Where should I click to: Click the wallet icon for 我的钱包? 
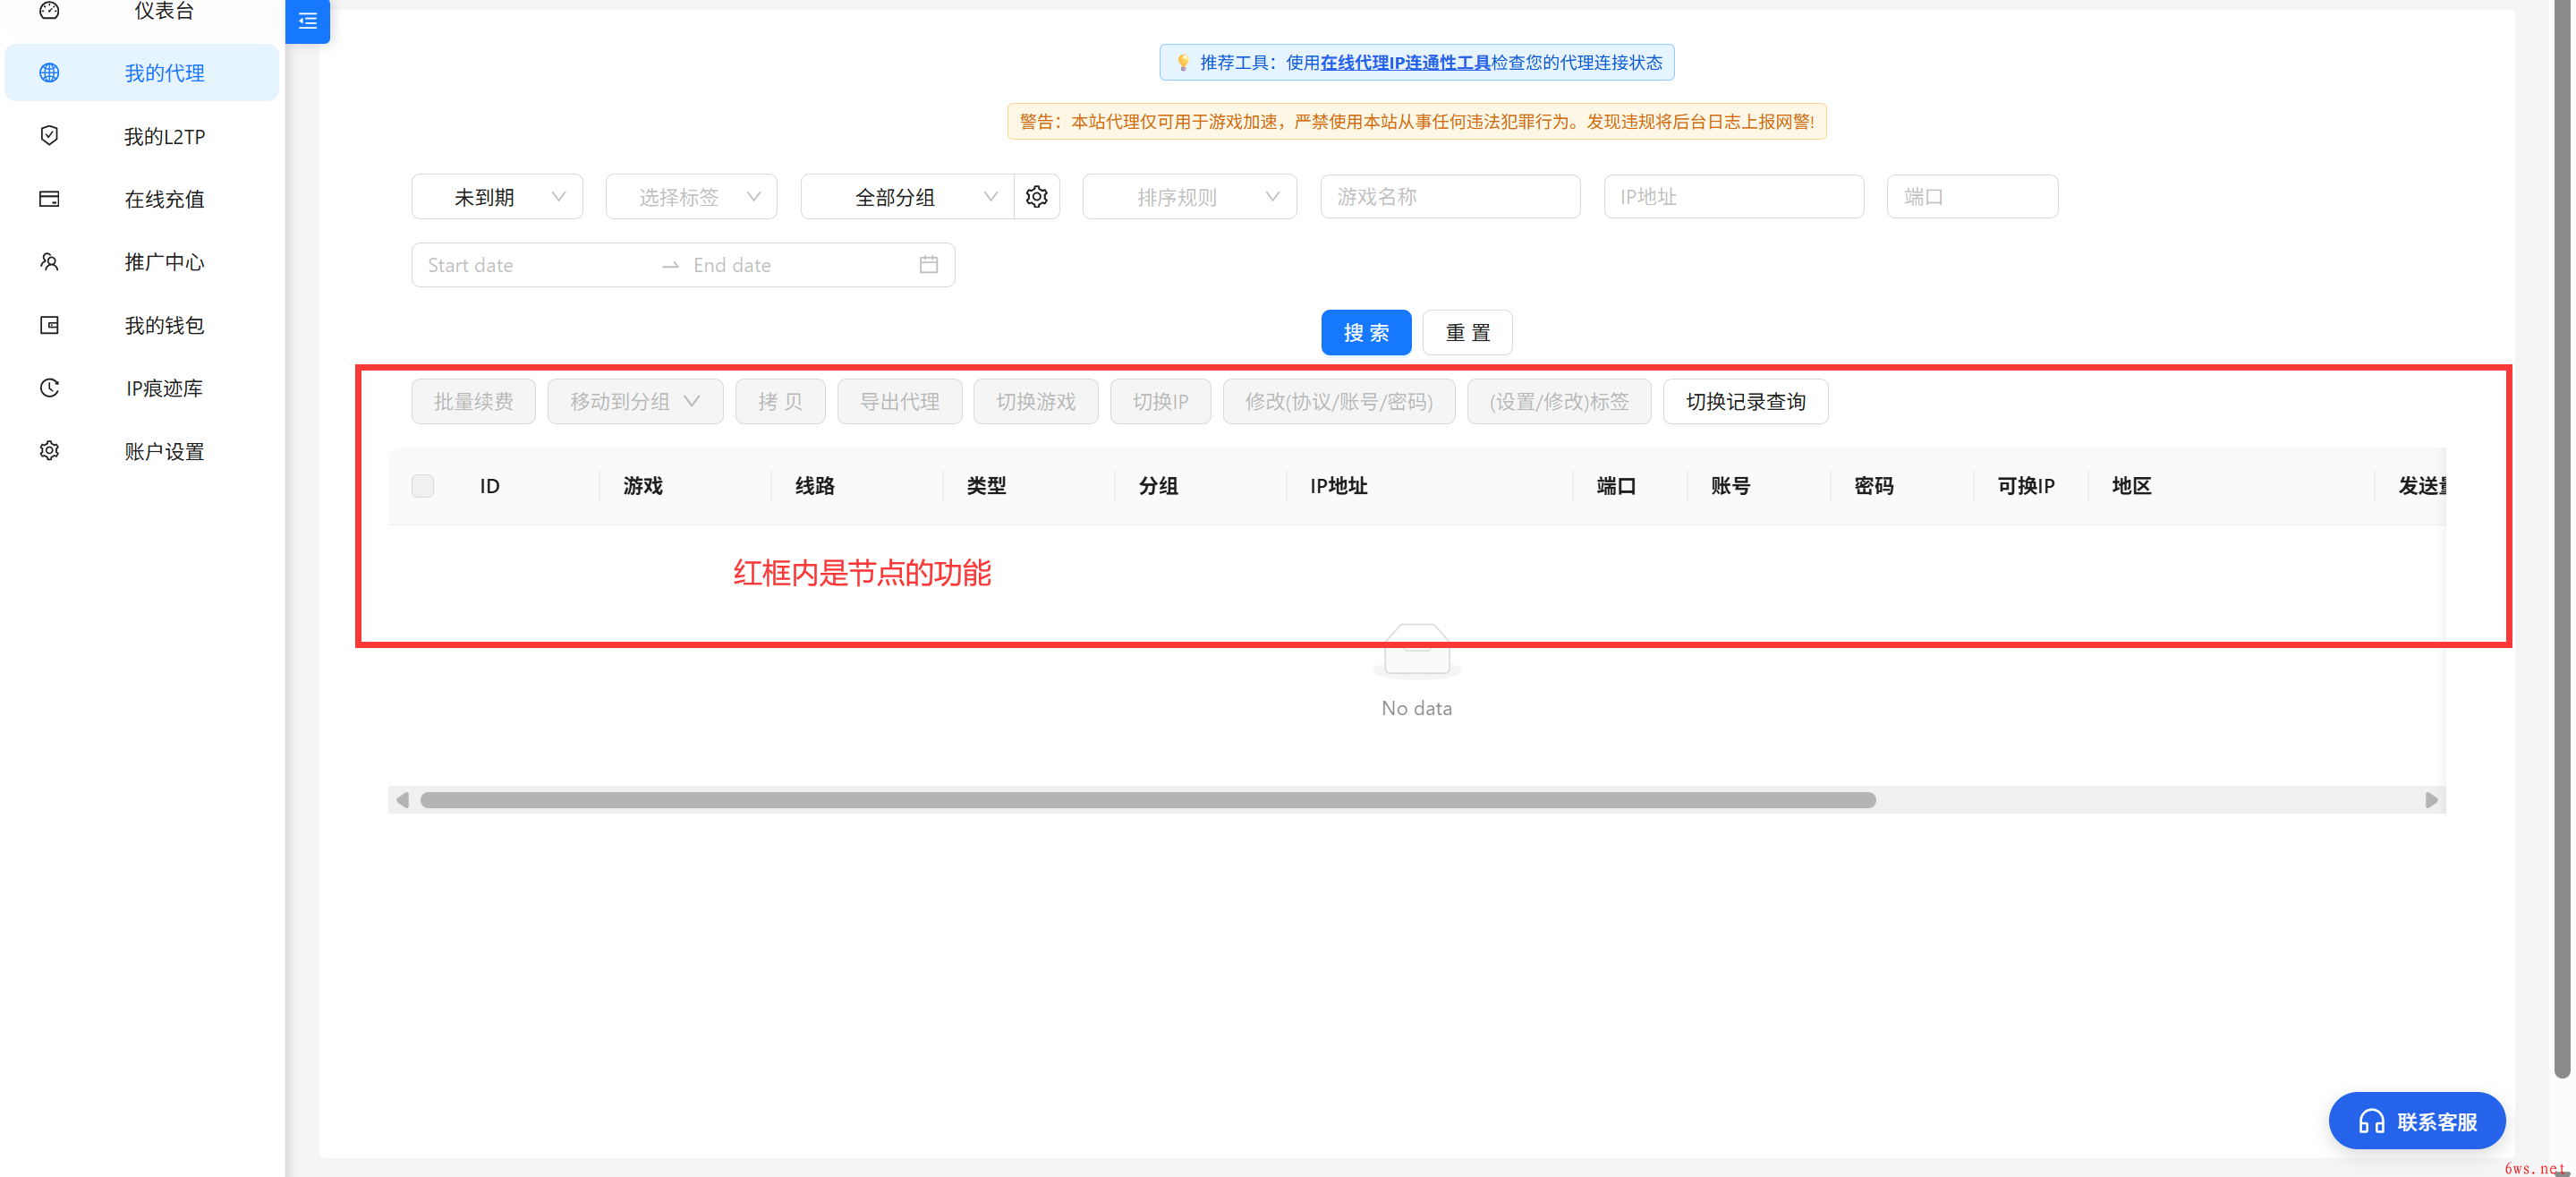49,325
